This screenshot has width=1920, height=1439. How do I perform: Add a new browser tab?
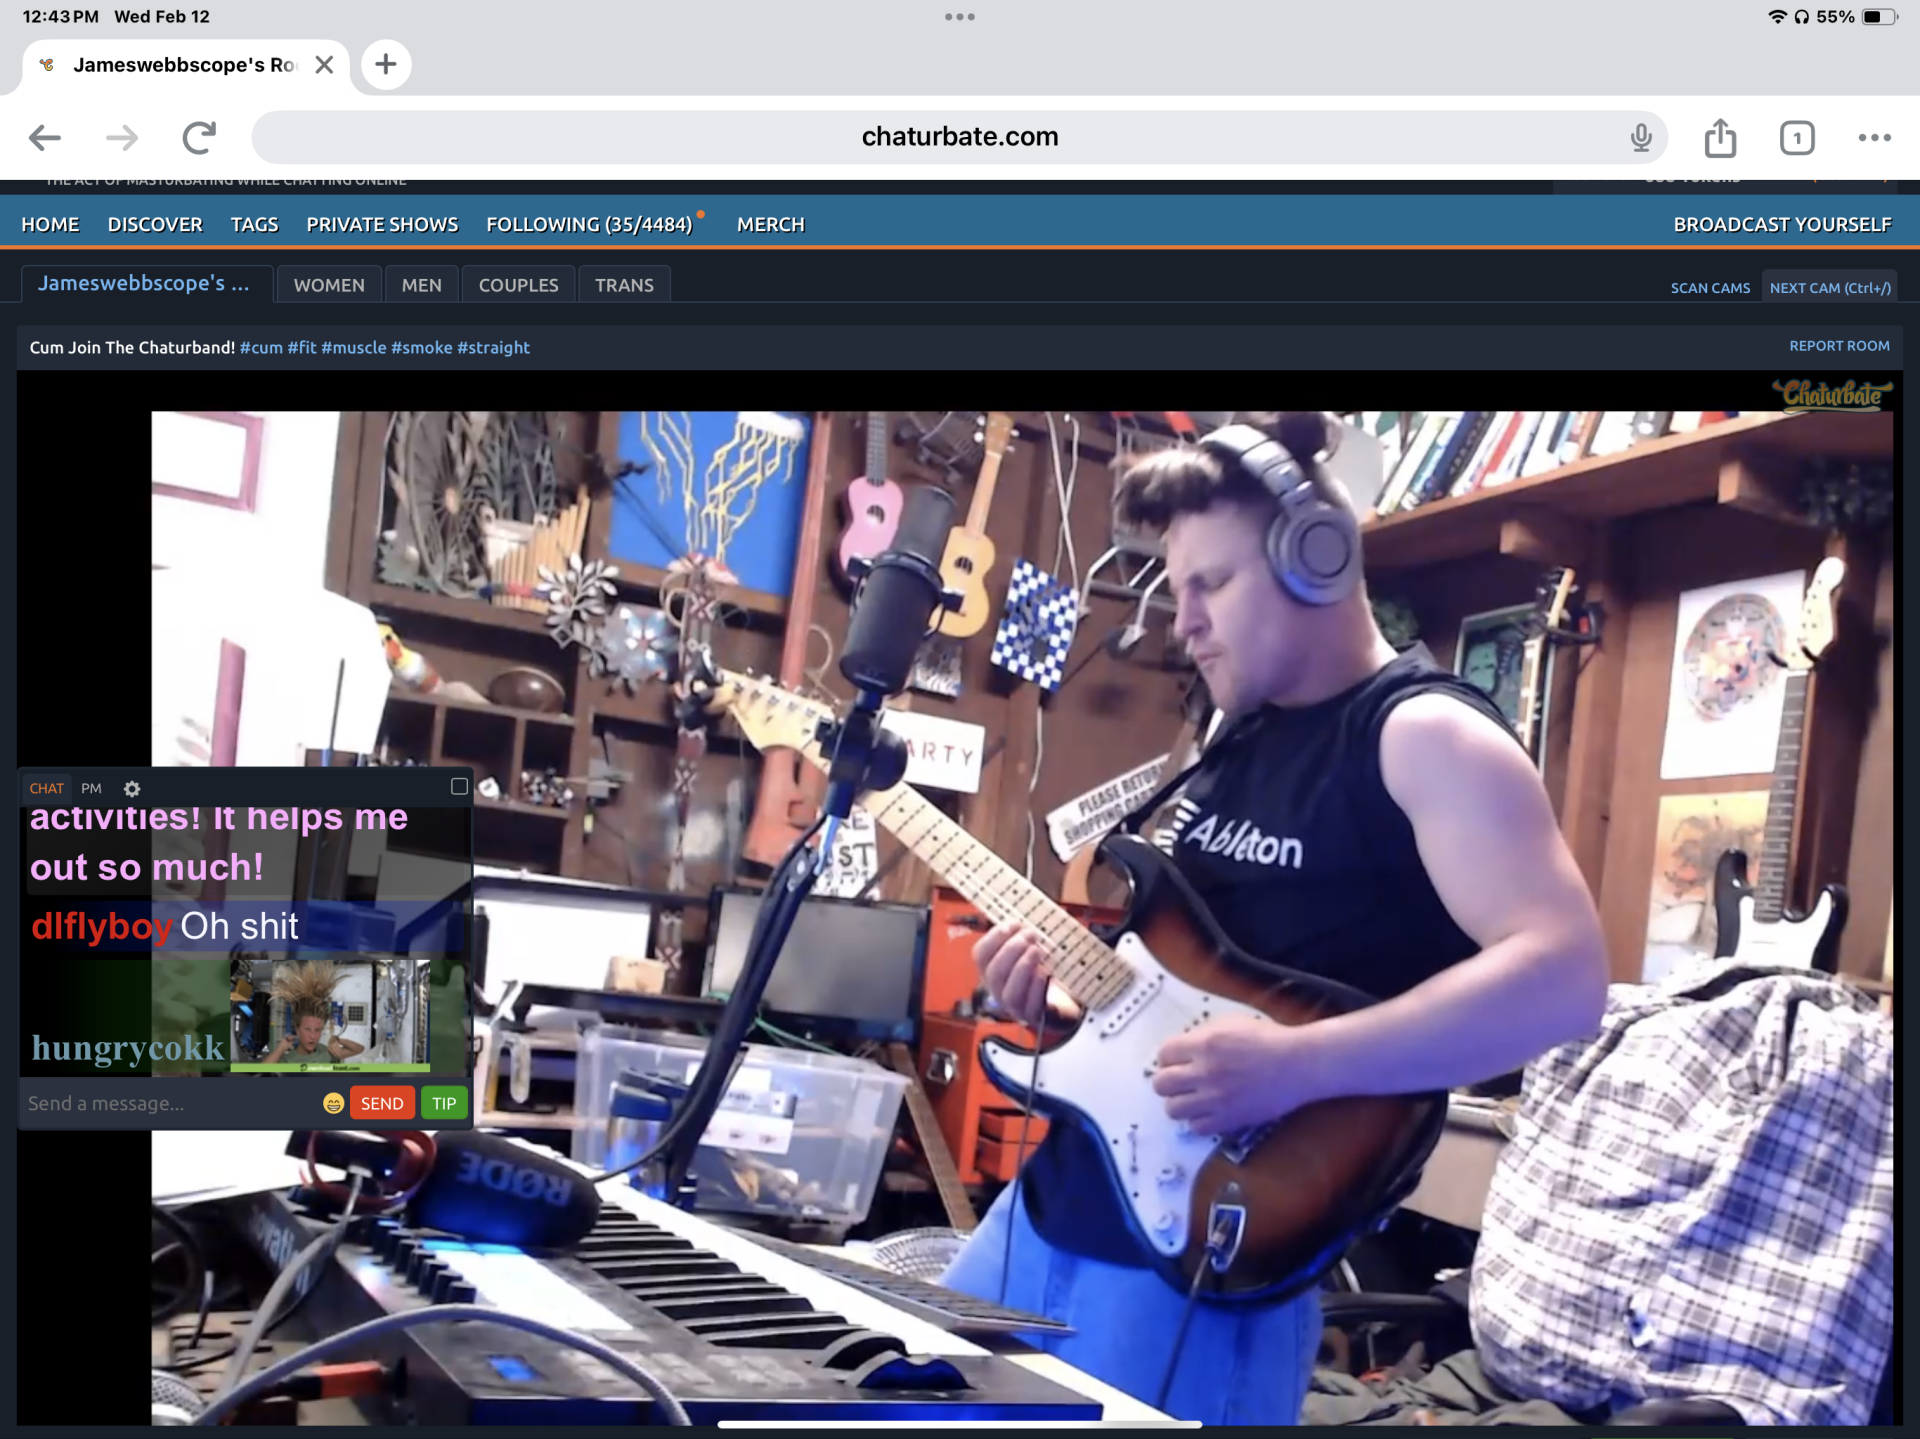(x=386, y=65)
